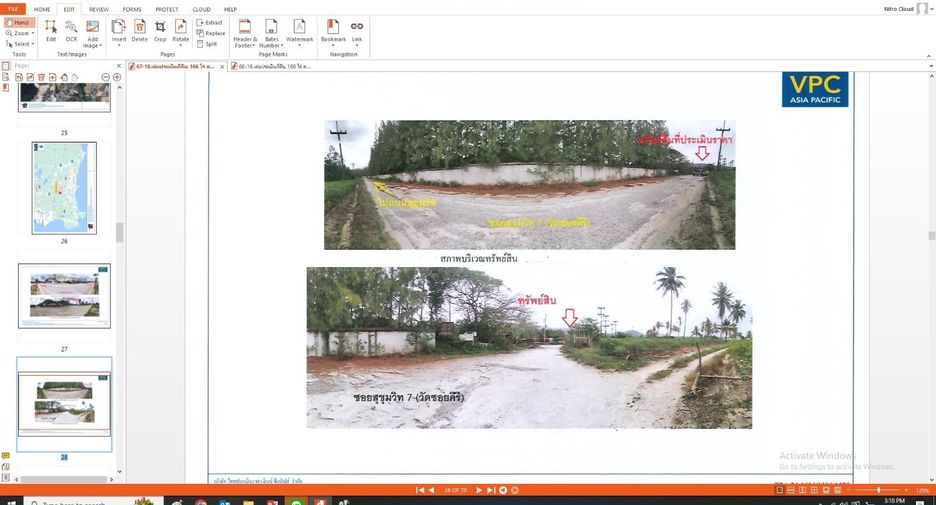Switch to the PROTECT ribbon tab
Viewport: 936px width, 505px height.
tap(167, 10)
